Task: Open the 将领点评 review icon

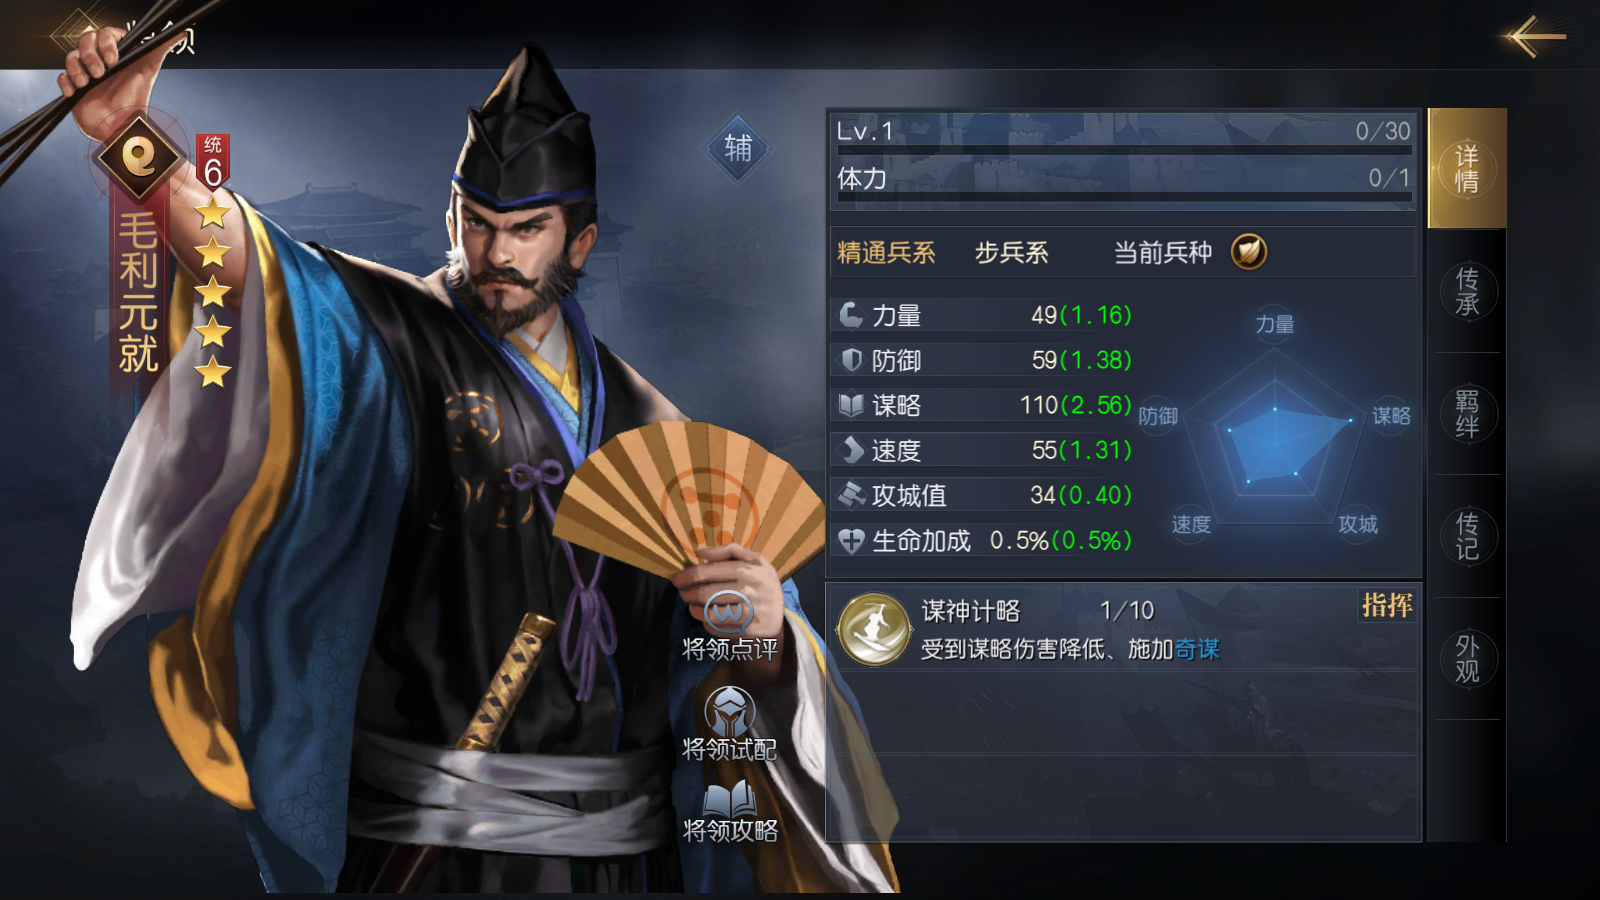Action: [729, 611]
